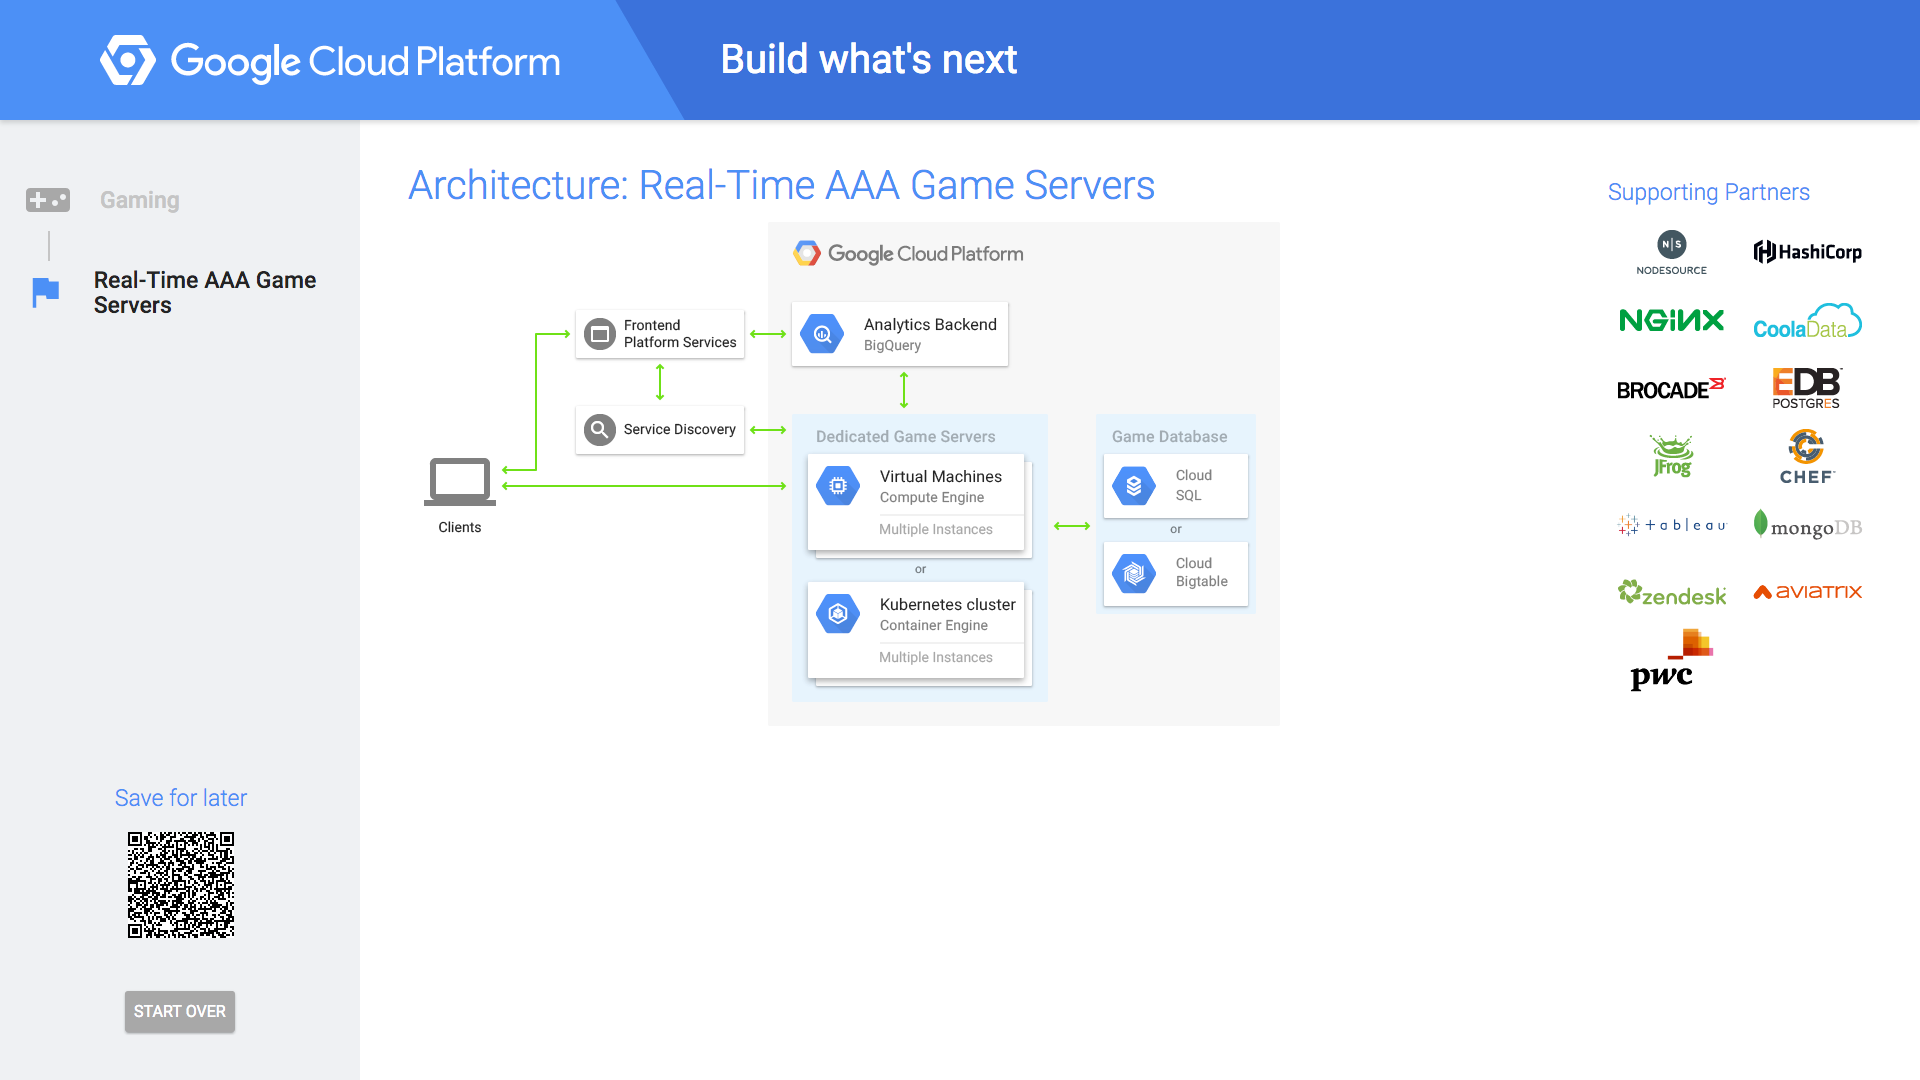This screenshot has height=1080, width=1920.
Task: Click the Zendesk partner logo
Action: point(1672,593)
